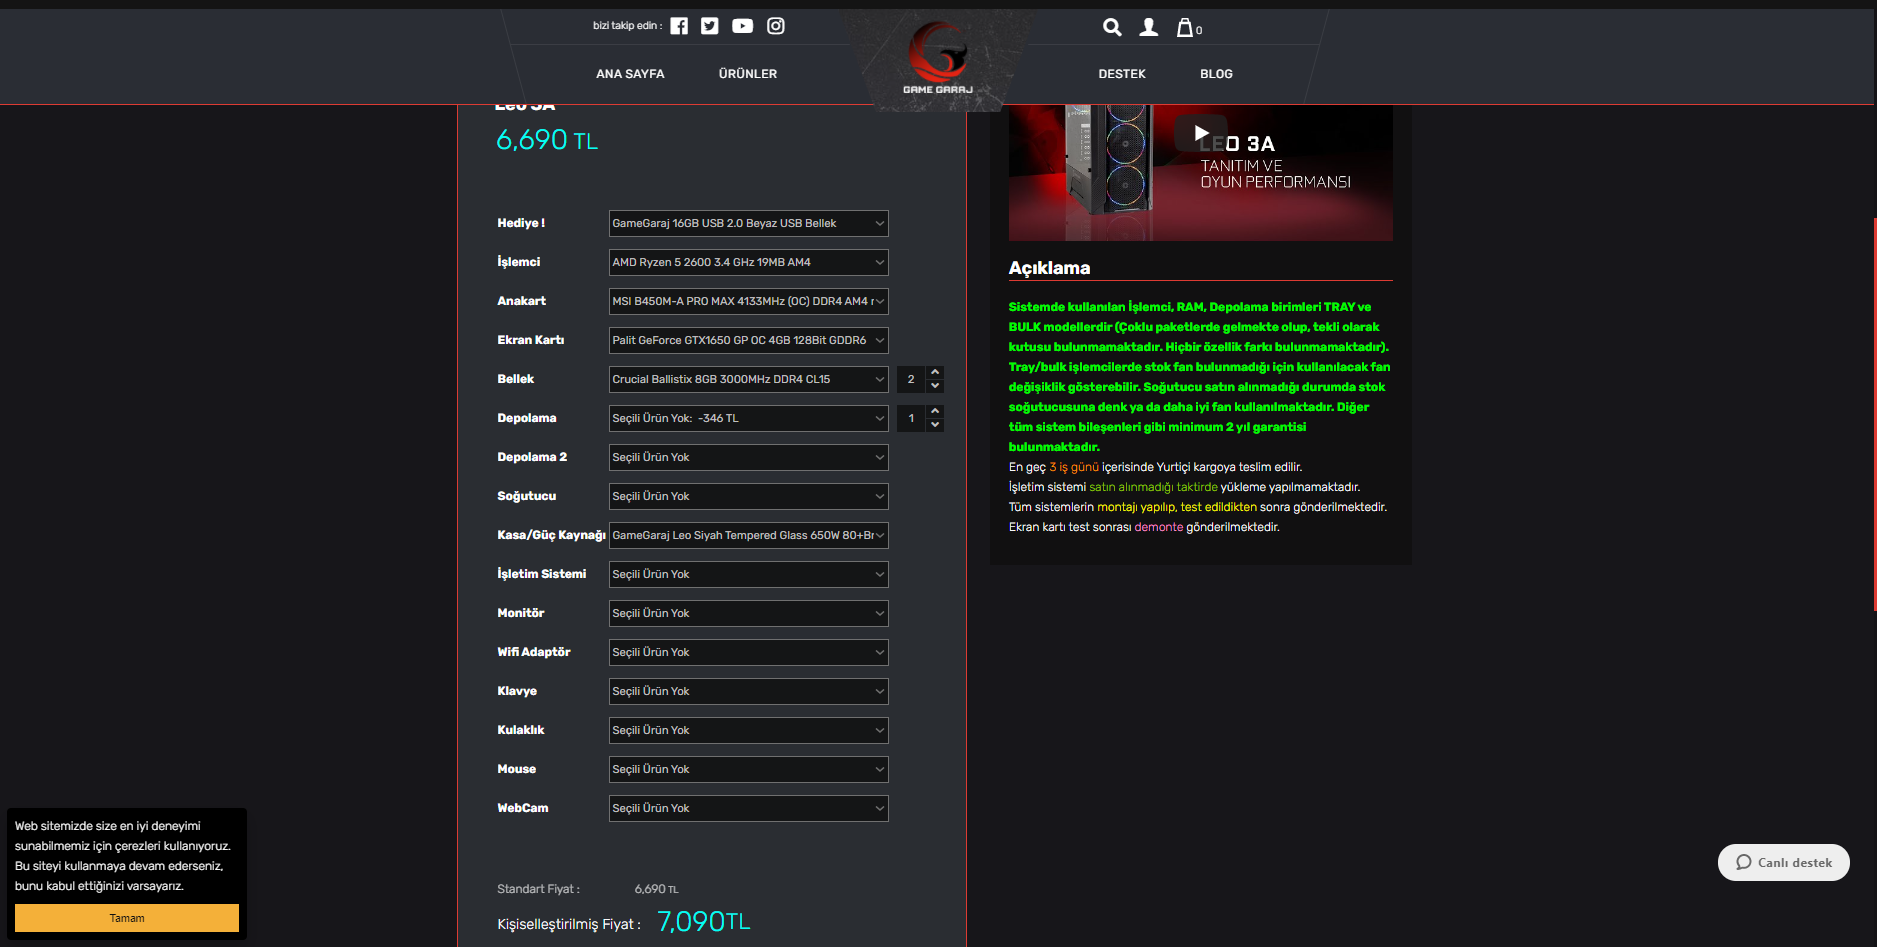Open the Klavye keyboard dropdown

click(749, 692)
